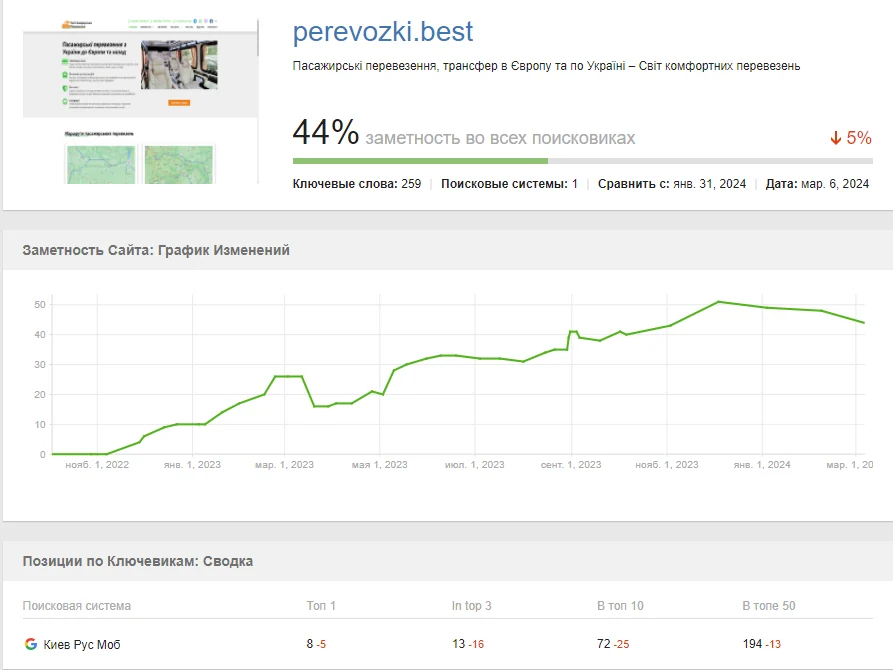This screenshot has width=893, height=670.
Task: Click the site description starting "Пасажирські перевезення"
Action: pos(546,66)
